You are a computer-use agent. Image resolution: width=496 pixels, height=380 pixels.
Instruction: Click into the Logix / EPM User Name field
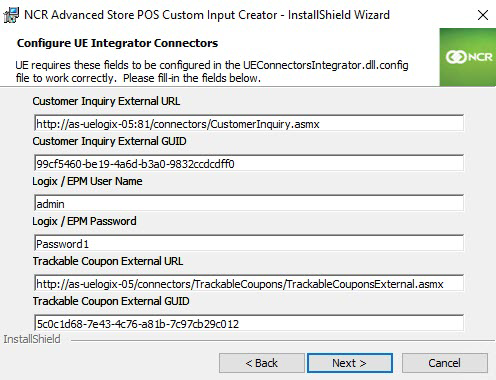[x=249, y=203]
